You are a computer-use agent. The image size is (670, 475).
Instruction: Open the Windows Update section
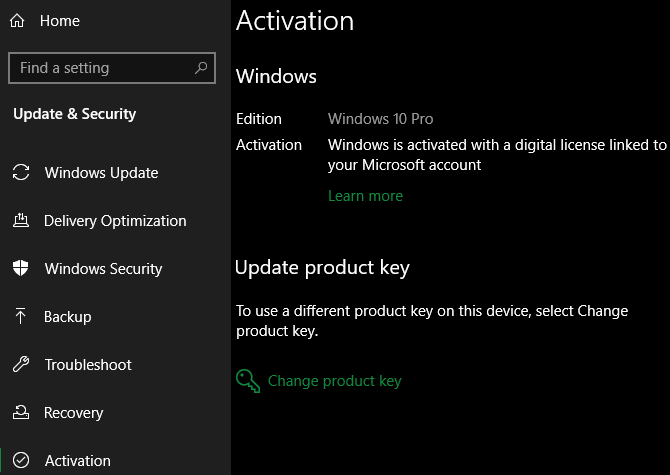click(101, 173)
